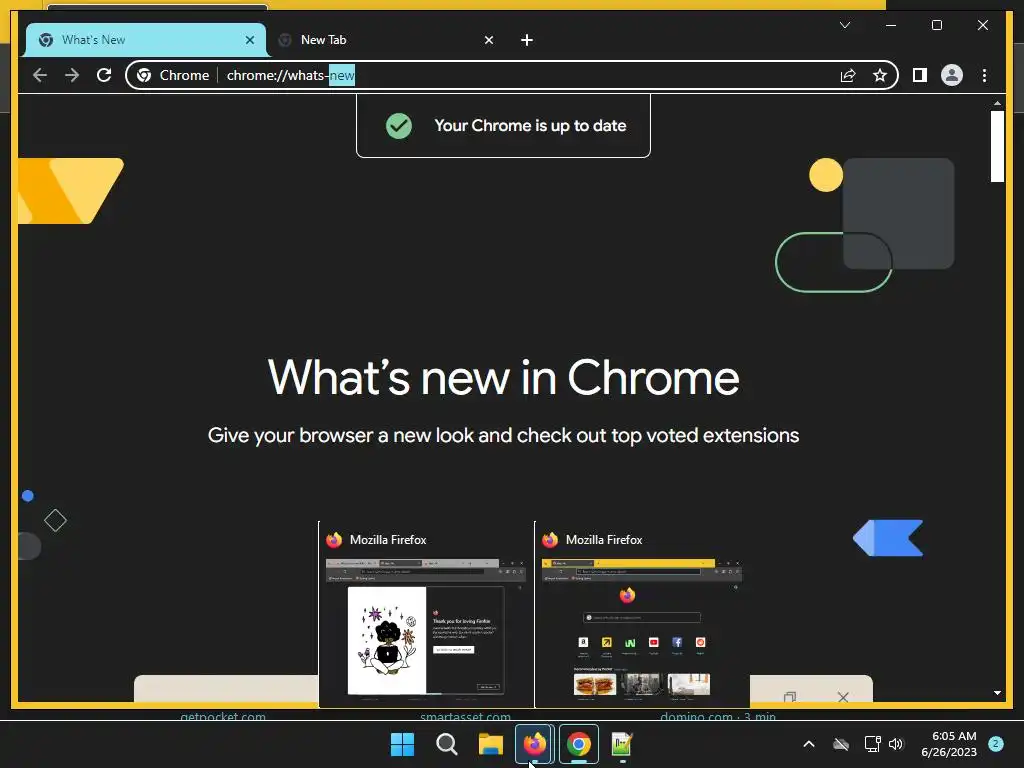Open network settings from the tray icon

tap(872, 744)
